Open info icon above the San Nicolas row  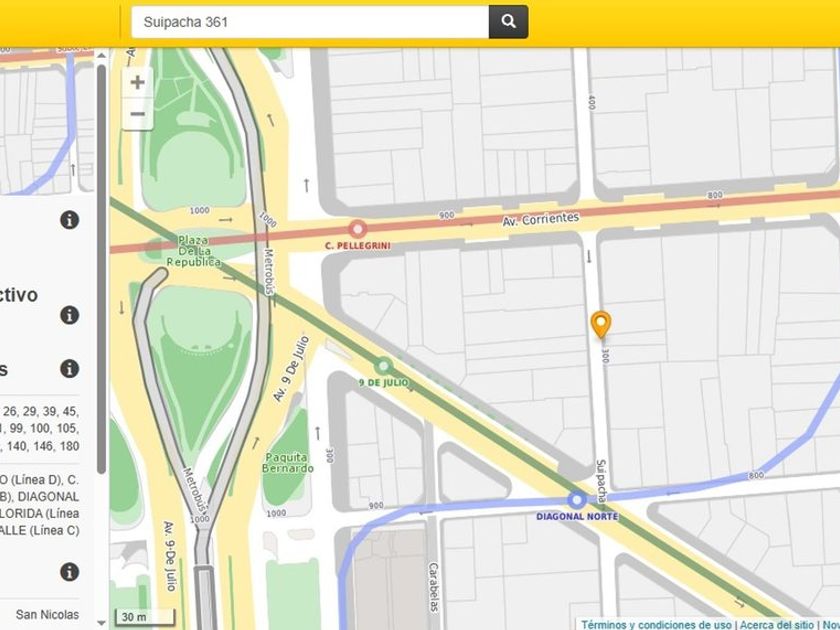[x=70, y=572]
